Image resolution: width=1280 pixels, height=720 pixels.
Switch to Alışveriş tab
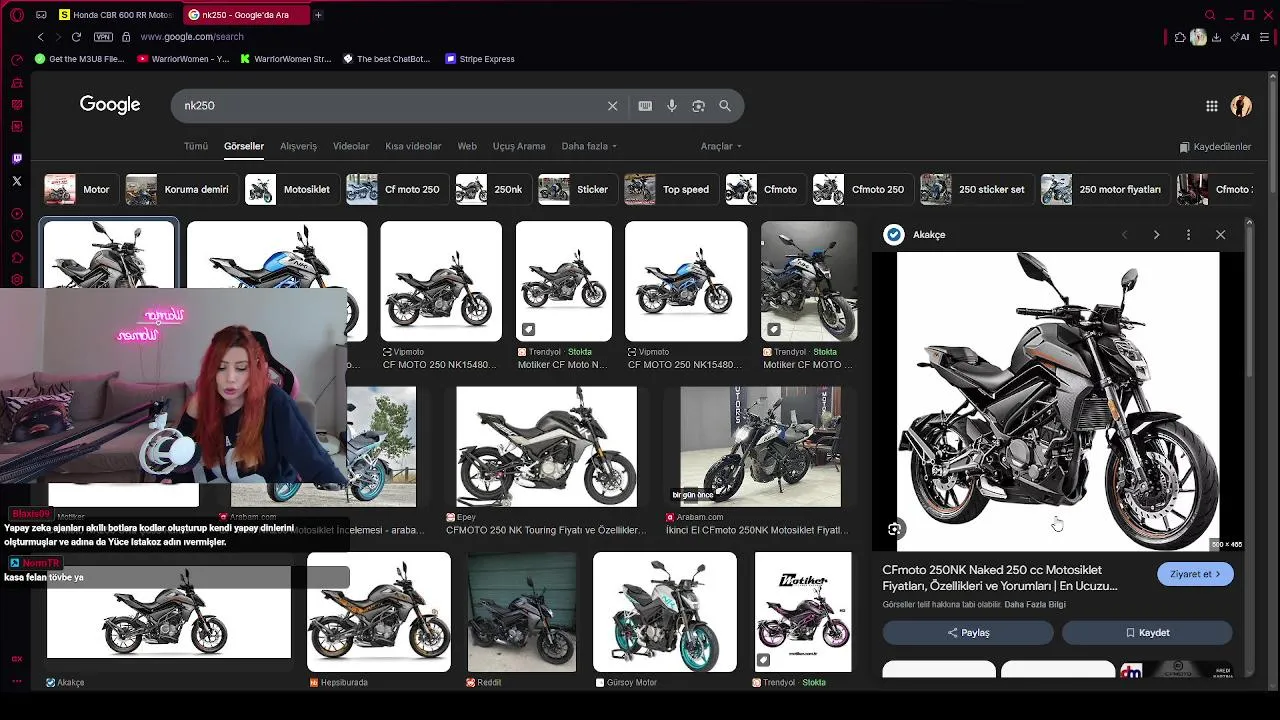click(298, 146)
